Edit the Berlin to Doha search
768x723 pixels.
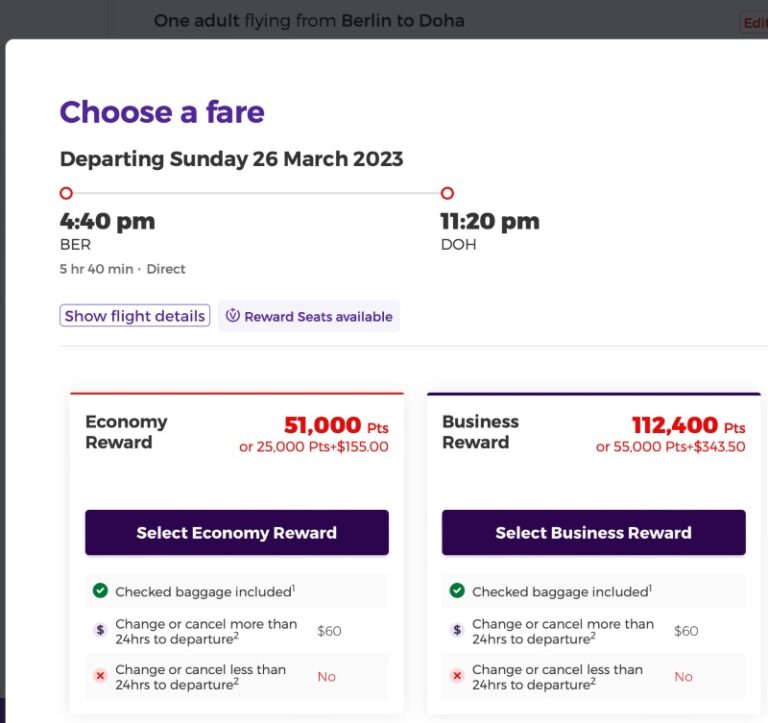(x=754, y=23)
